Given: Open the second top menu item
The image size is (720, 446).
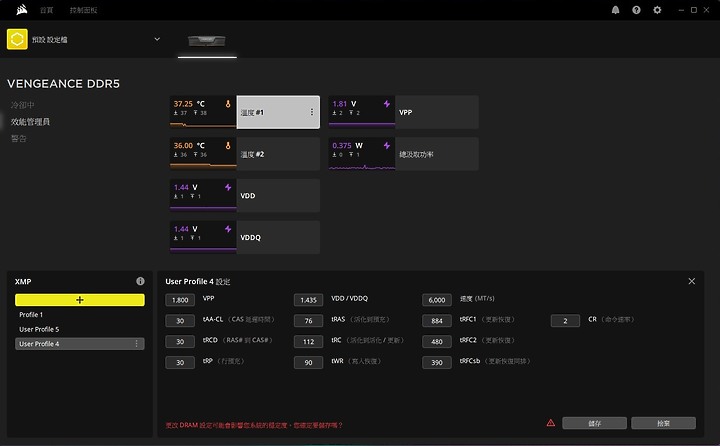Looking at the screenshot, I should tap(83, 10).
